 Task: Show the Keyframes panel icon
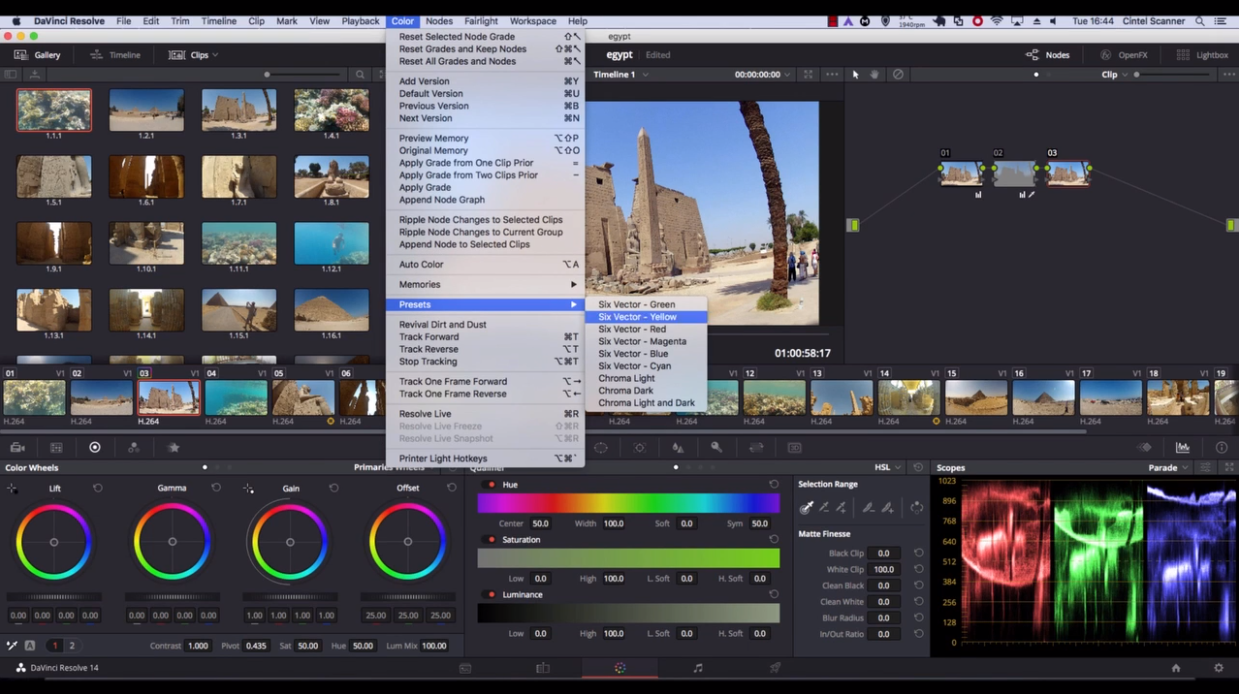click(x=1145, y=448)
